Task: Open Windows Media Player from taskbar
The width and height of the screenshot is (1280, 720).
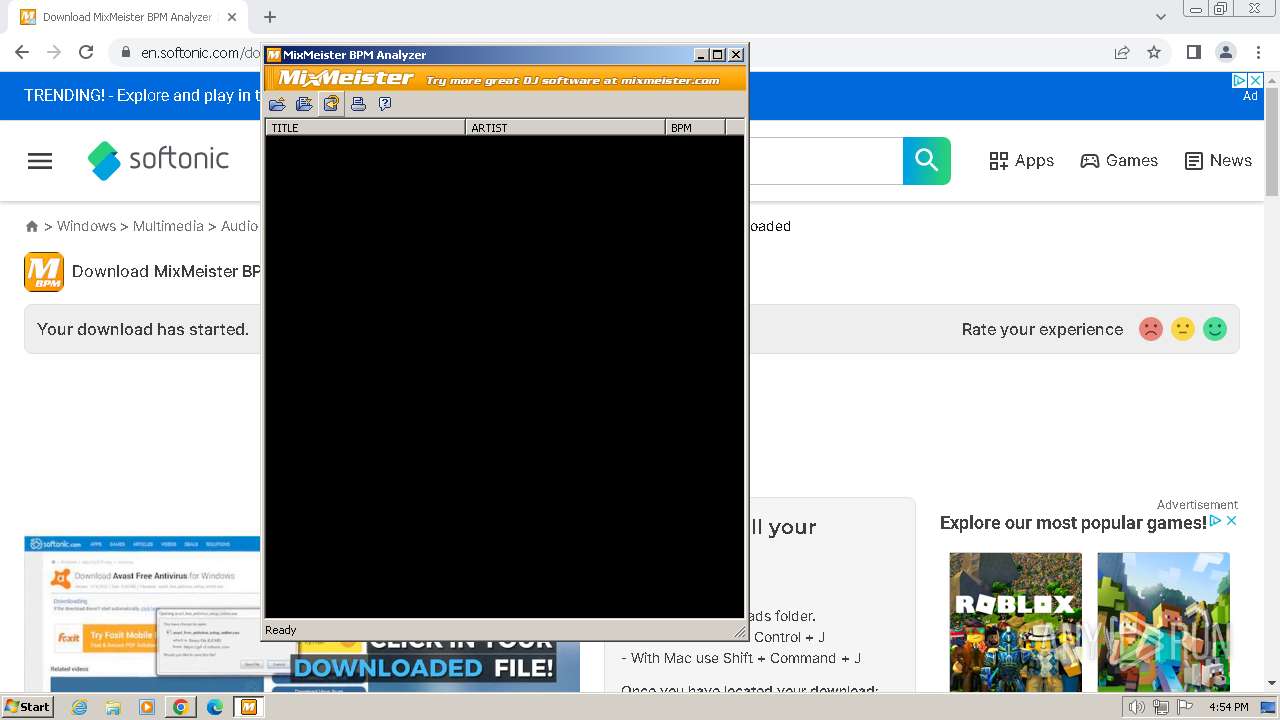Action: (147, 707)
